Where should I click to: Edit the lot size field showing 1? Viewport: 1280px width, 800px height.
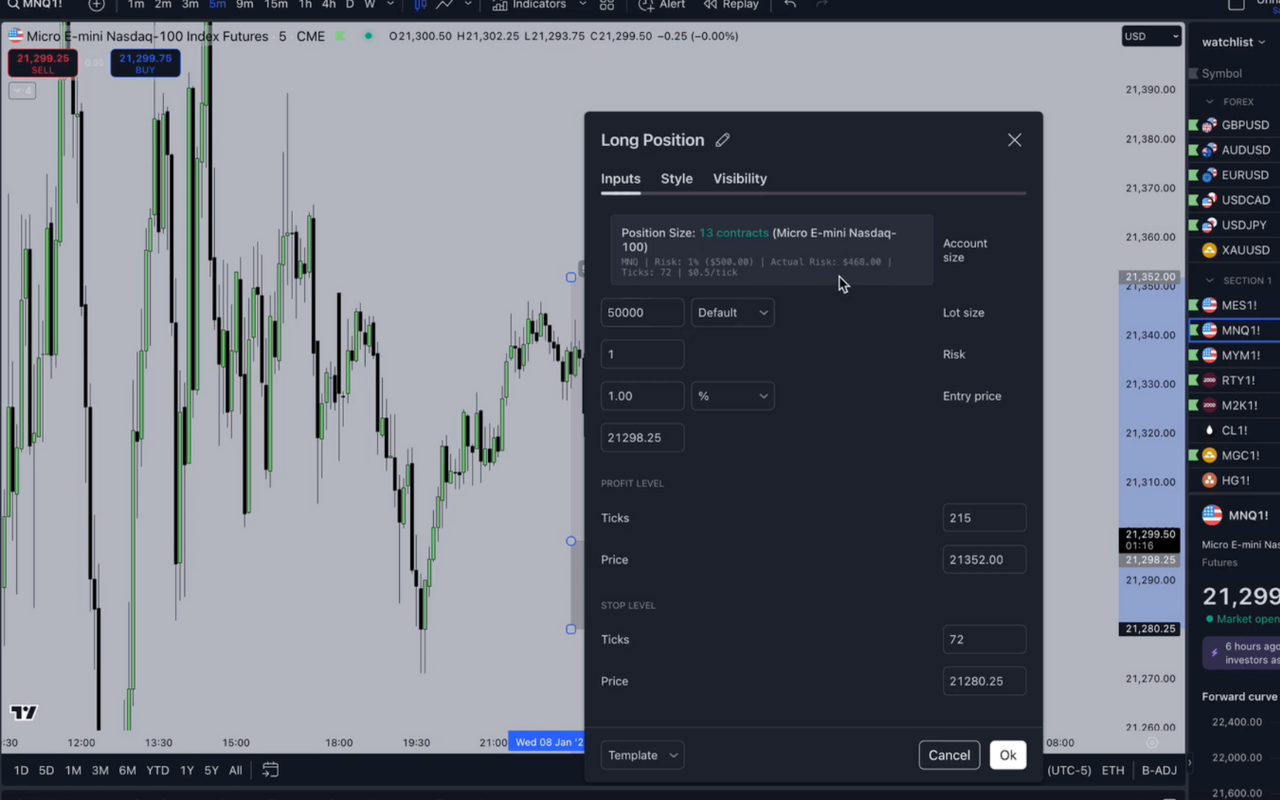pos(643,354)
